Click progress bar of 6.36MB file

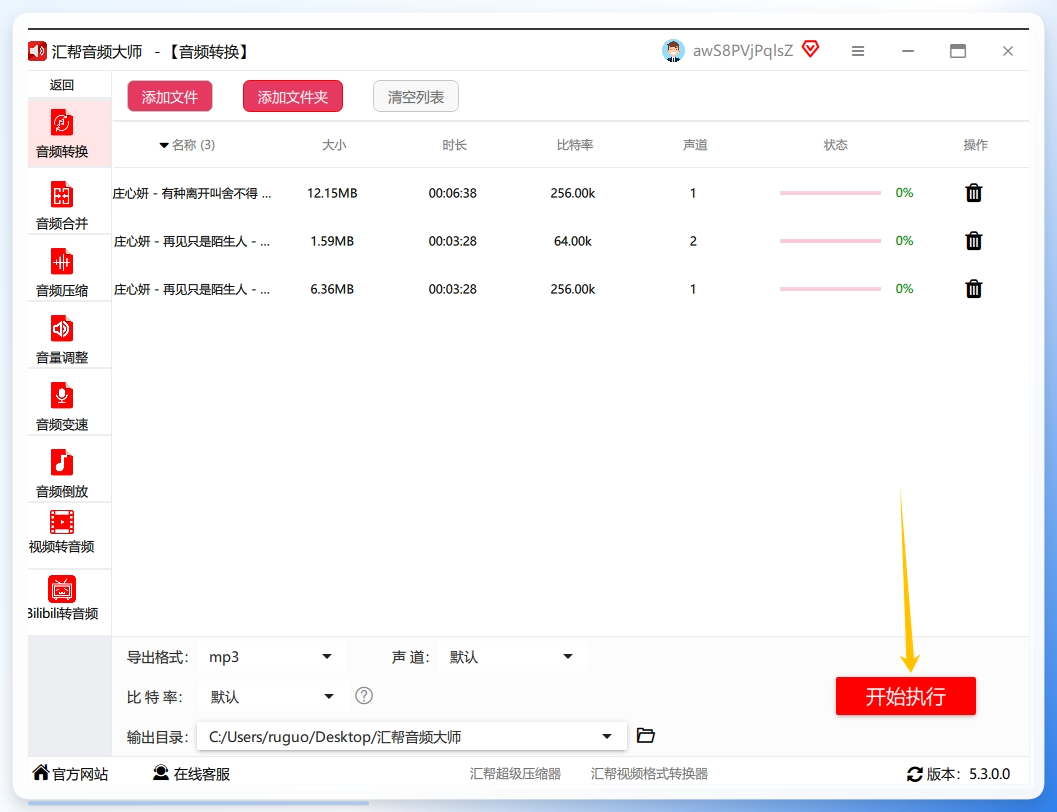[830, 289]
